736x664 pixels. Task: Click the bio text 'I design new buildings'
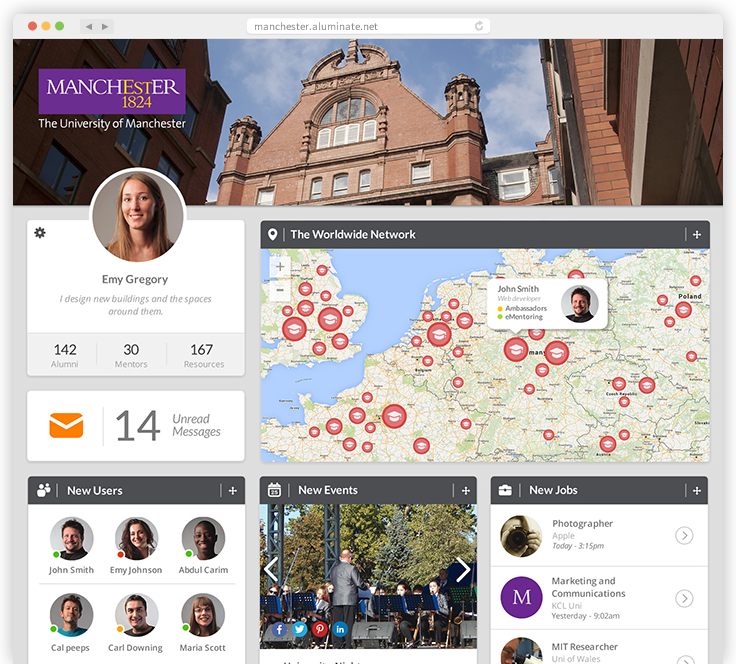click(x=136, y=305)
